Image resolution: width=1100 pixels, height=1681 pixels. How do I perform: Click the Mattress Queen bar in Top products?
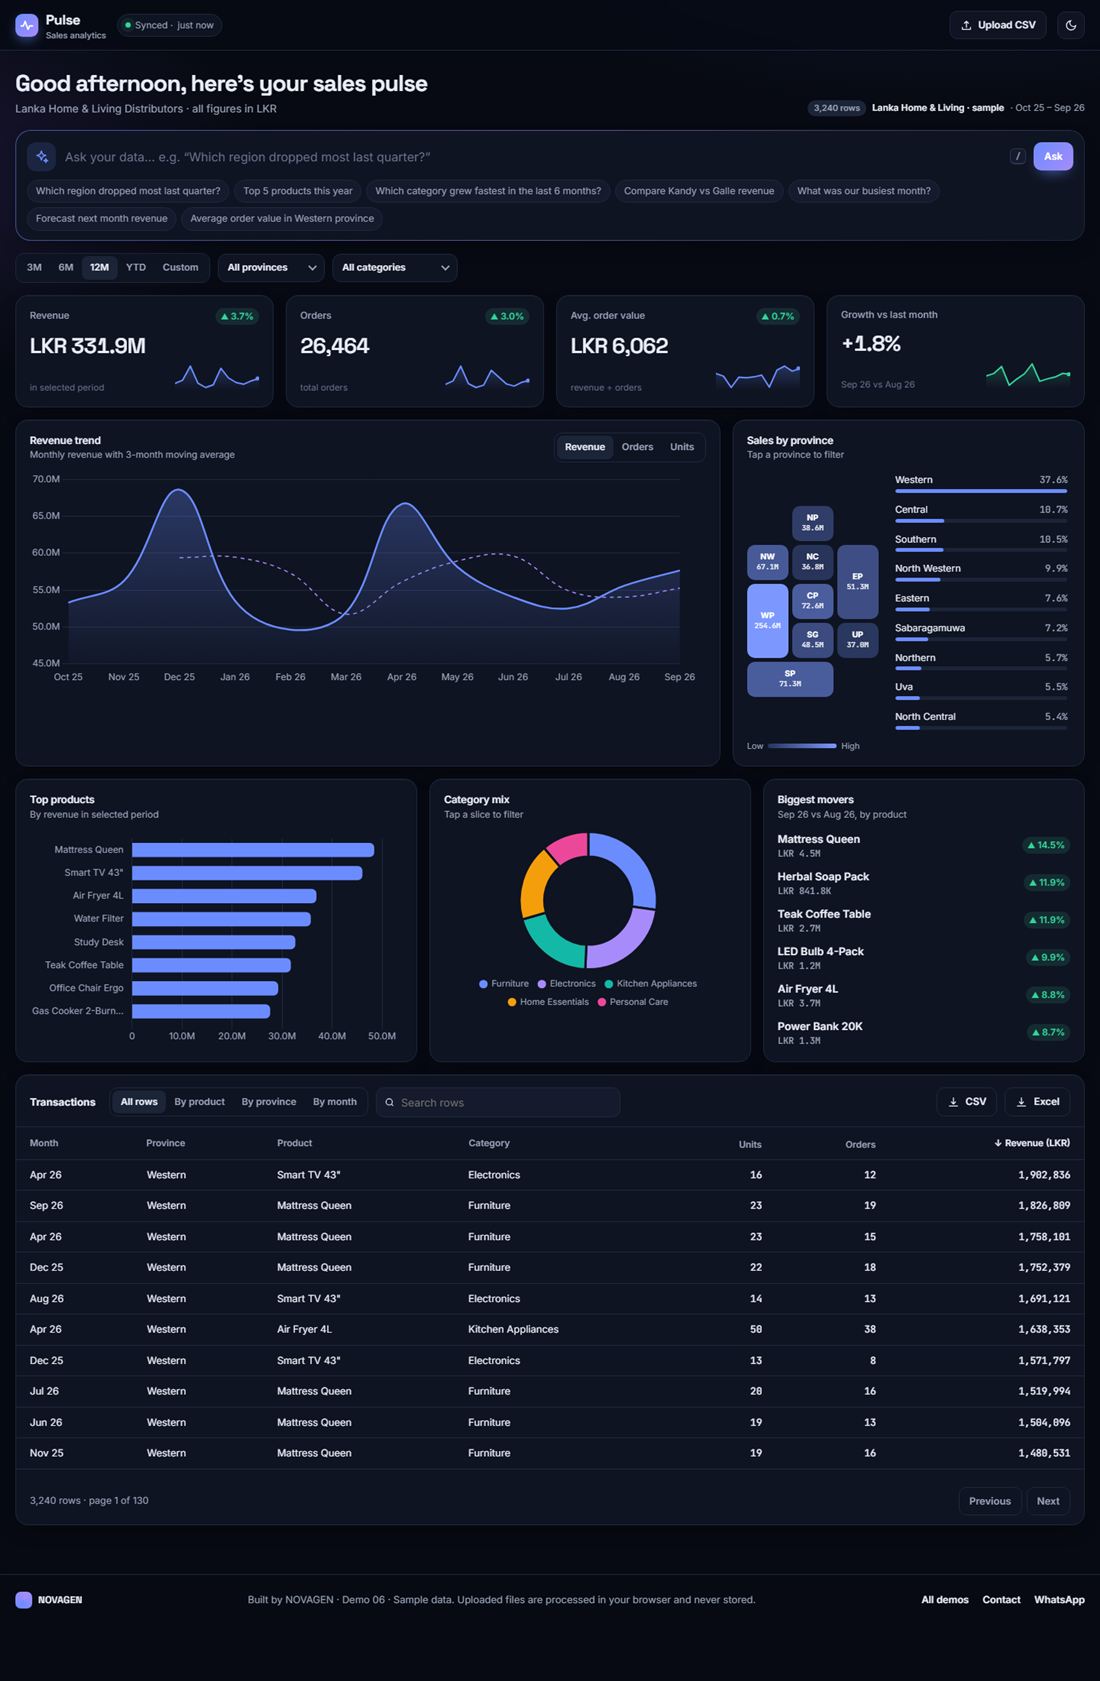coord(253,850)
